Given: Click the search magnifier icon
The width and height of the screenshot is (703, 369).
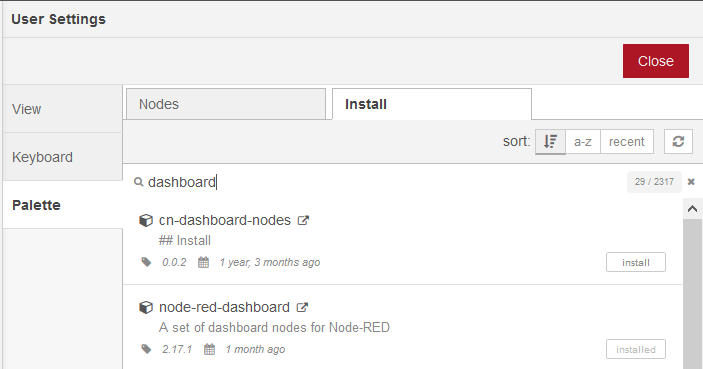Looking at the screenshot, I should coord(139,182).
